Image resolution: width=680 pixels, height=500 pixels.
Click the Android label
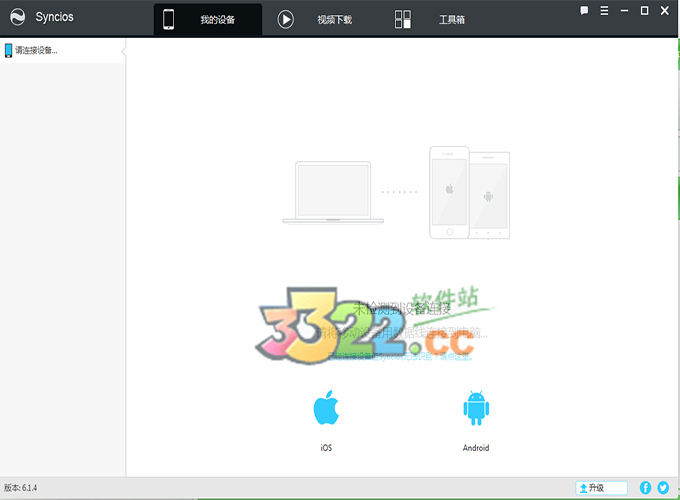(476, 448)
